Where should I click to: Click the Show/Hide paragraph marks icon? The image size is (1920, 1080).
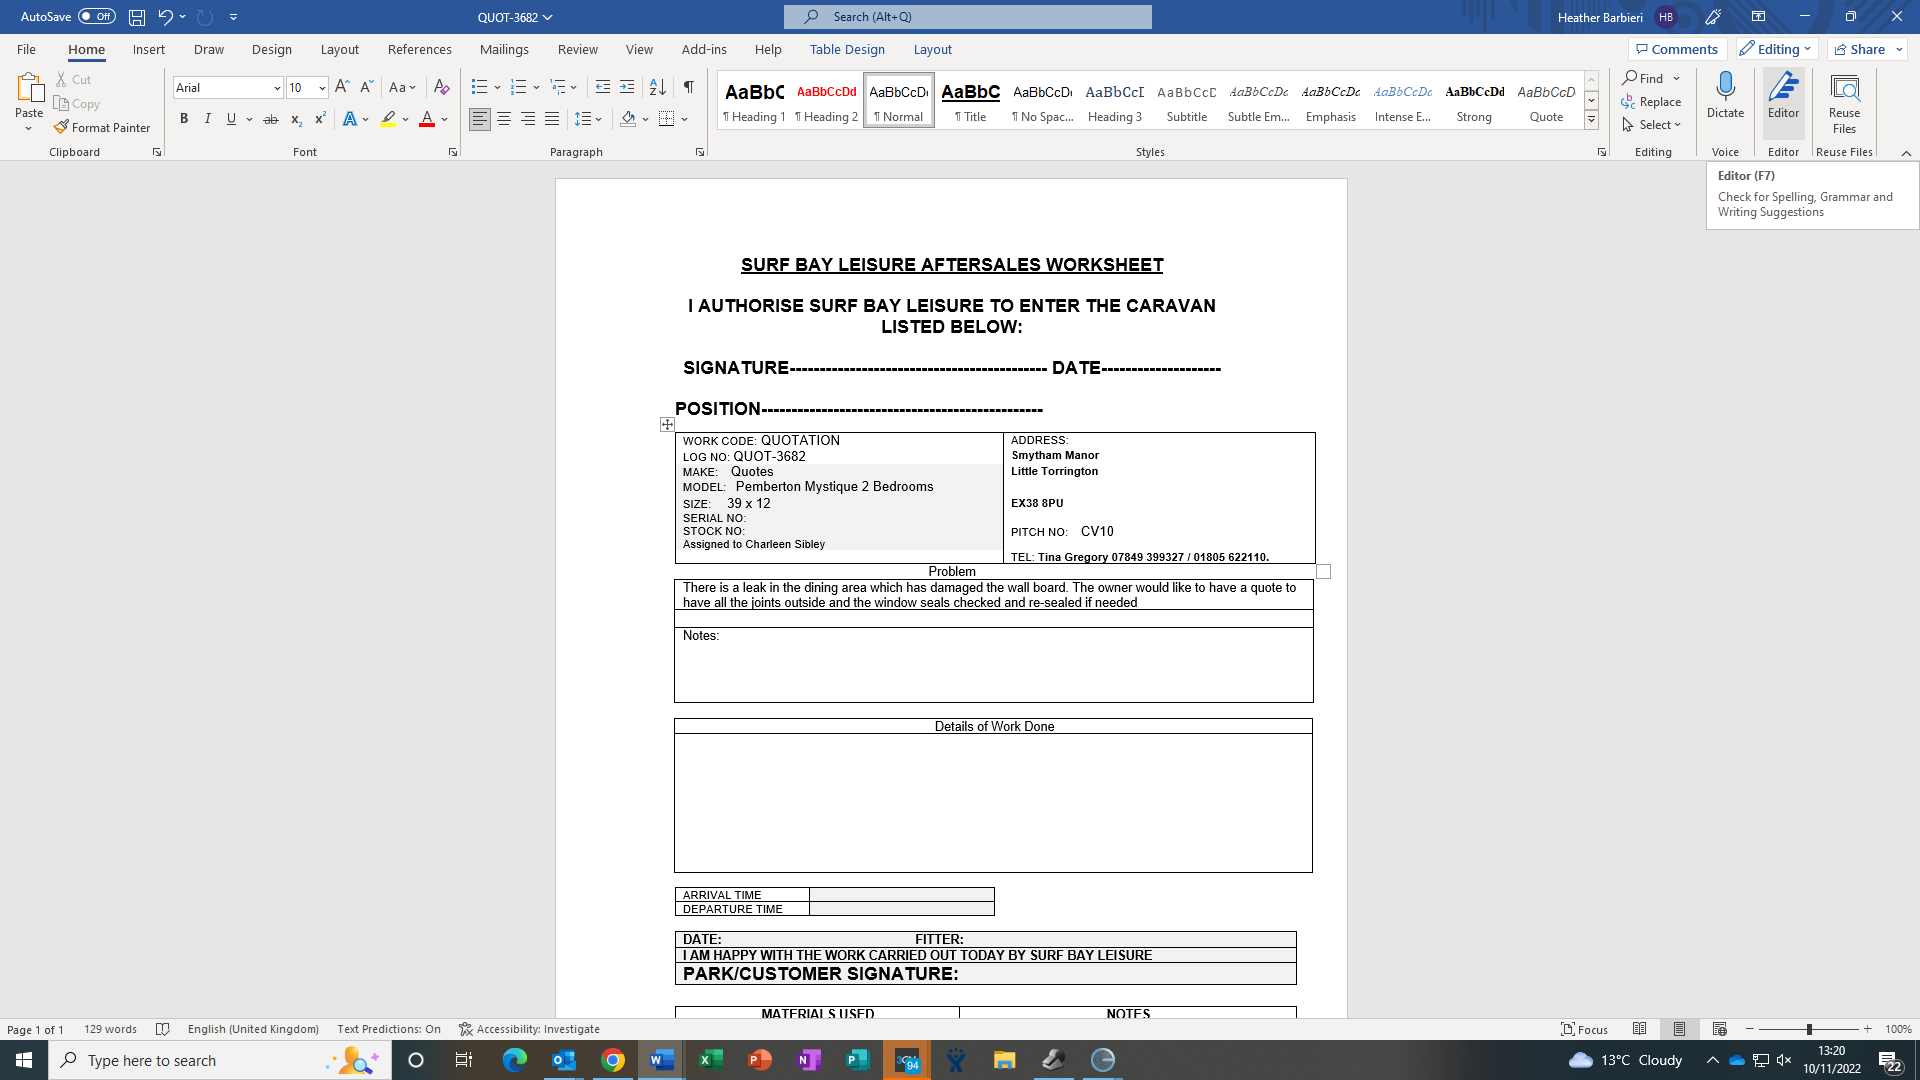click(688, 87)
